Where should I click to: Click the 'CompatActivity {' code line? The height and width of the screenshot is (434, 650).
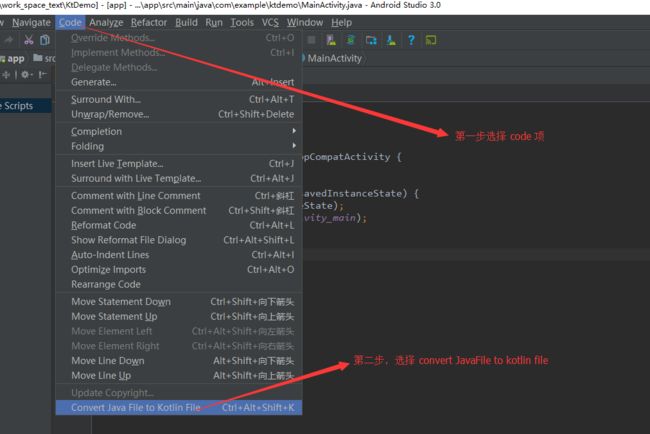click(x=352, y=157)
